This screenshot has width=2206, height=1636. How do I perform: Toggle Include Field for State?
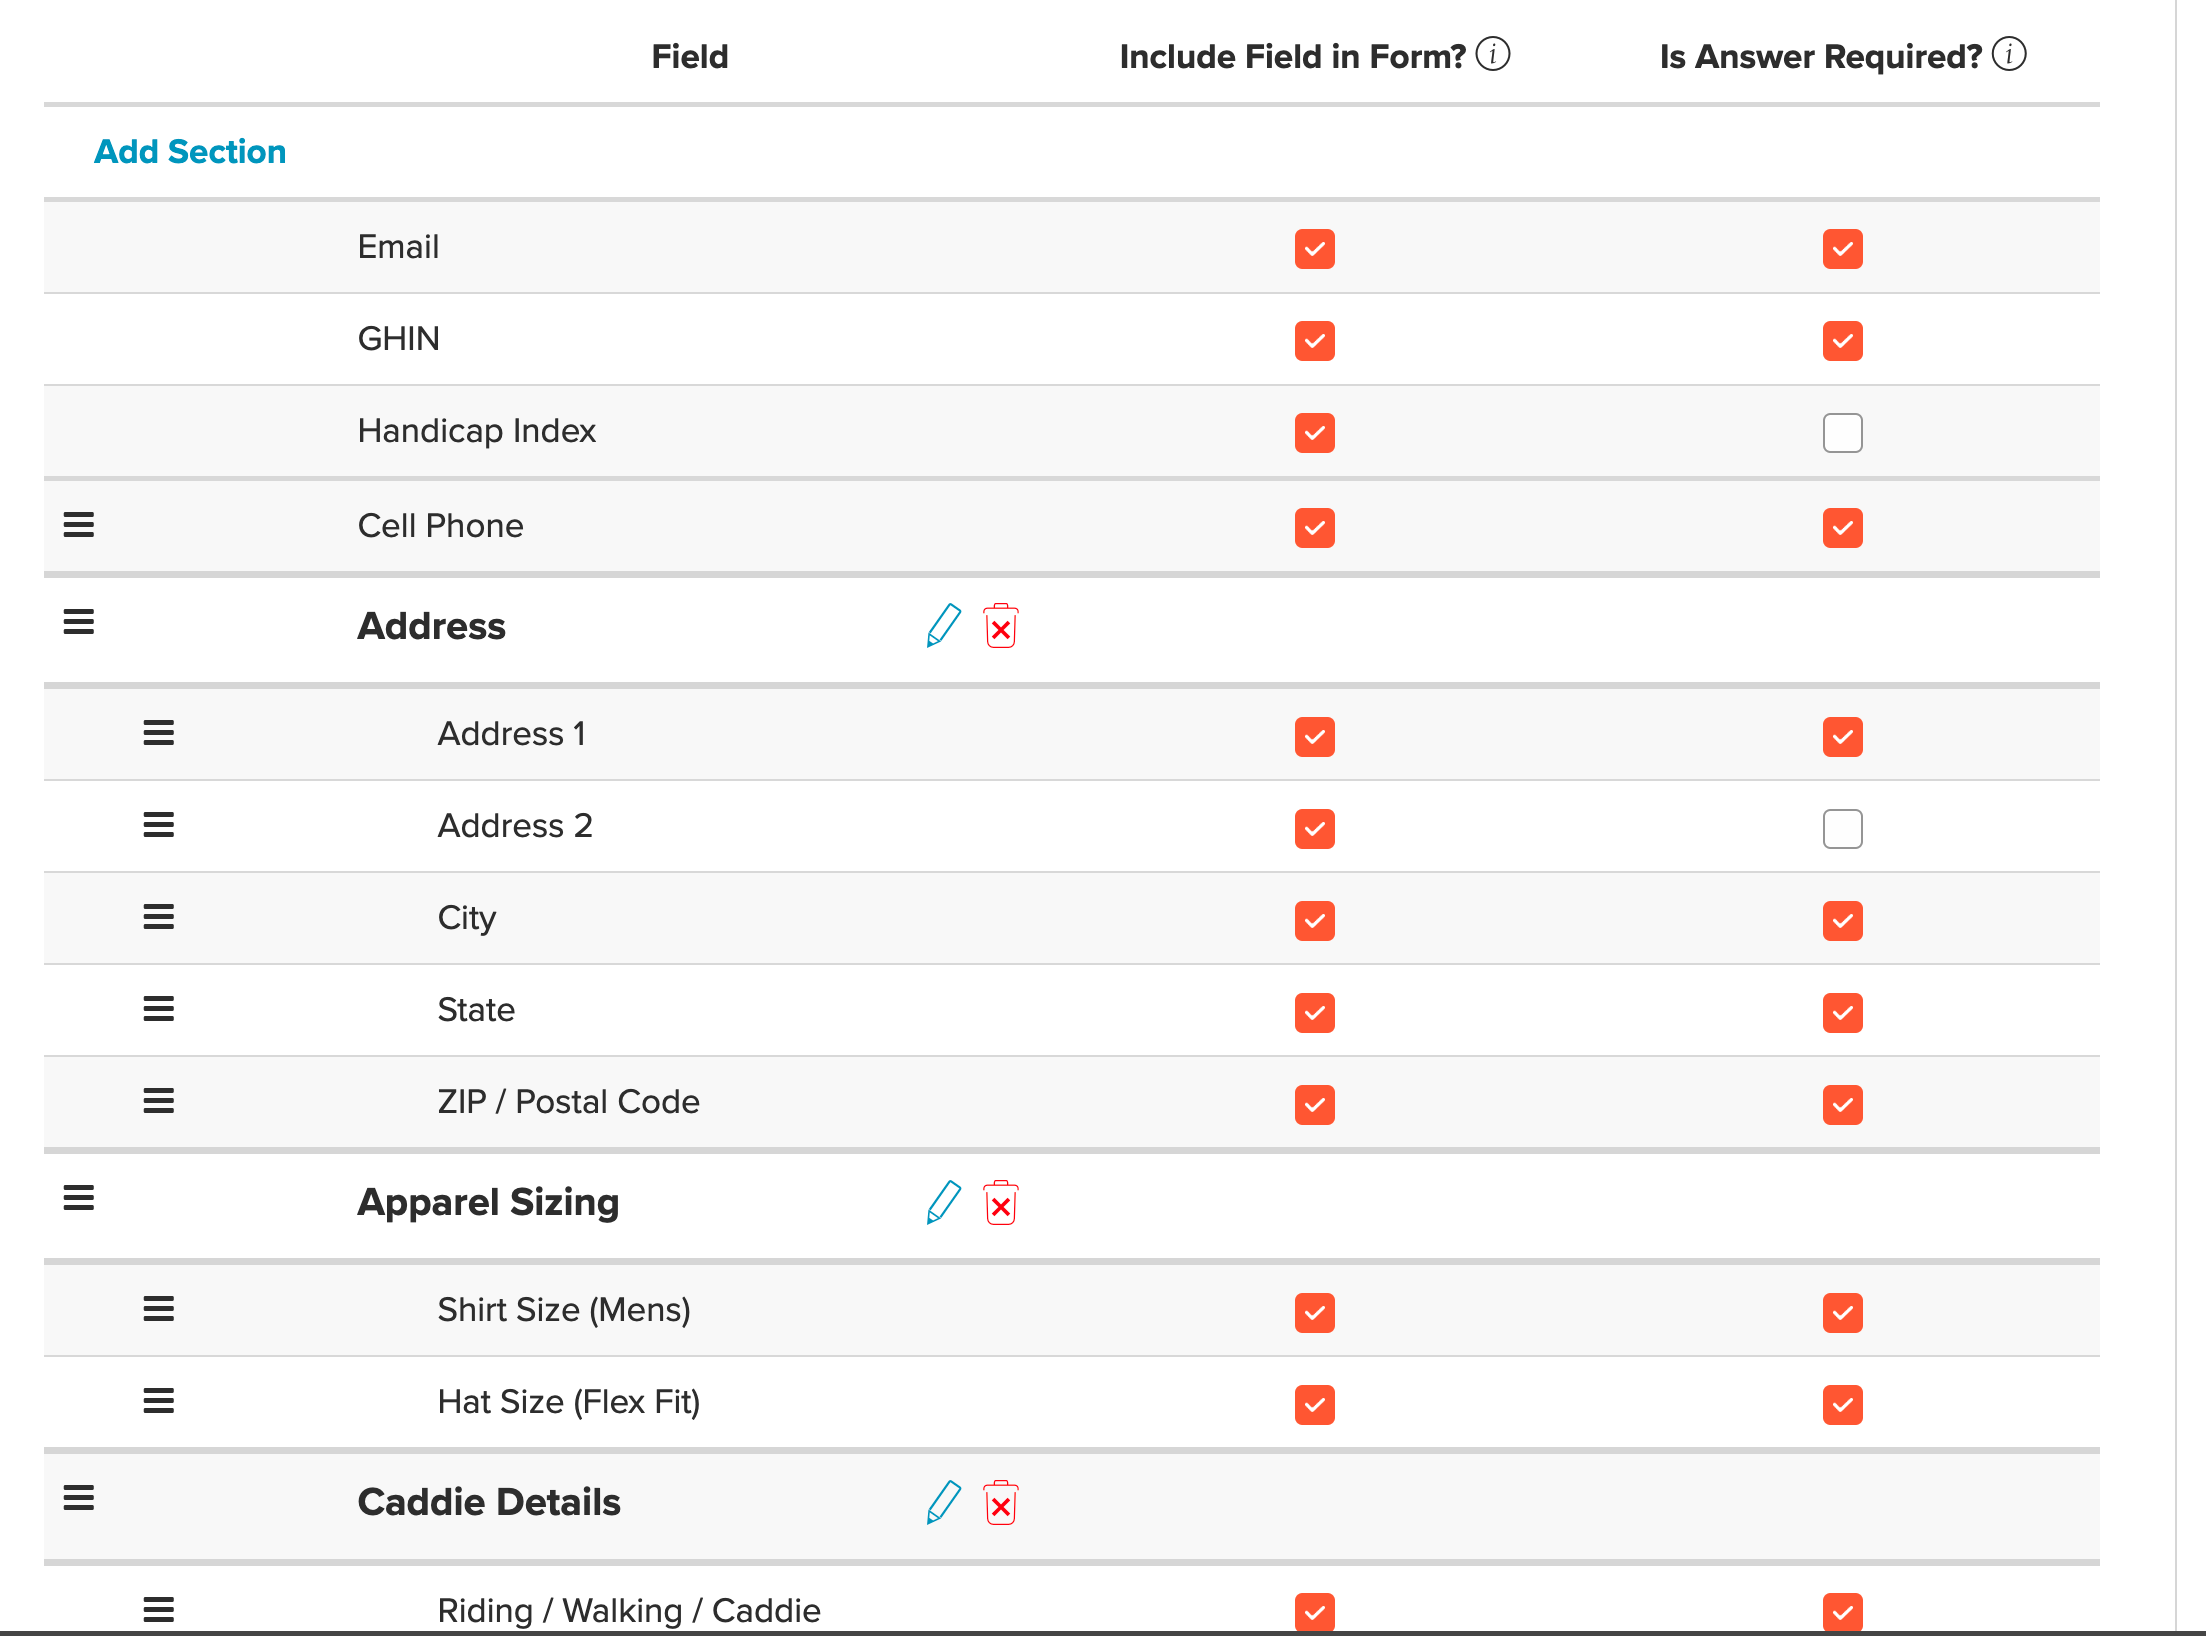pos(1315,1013)
